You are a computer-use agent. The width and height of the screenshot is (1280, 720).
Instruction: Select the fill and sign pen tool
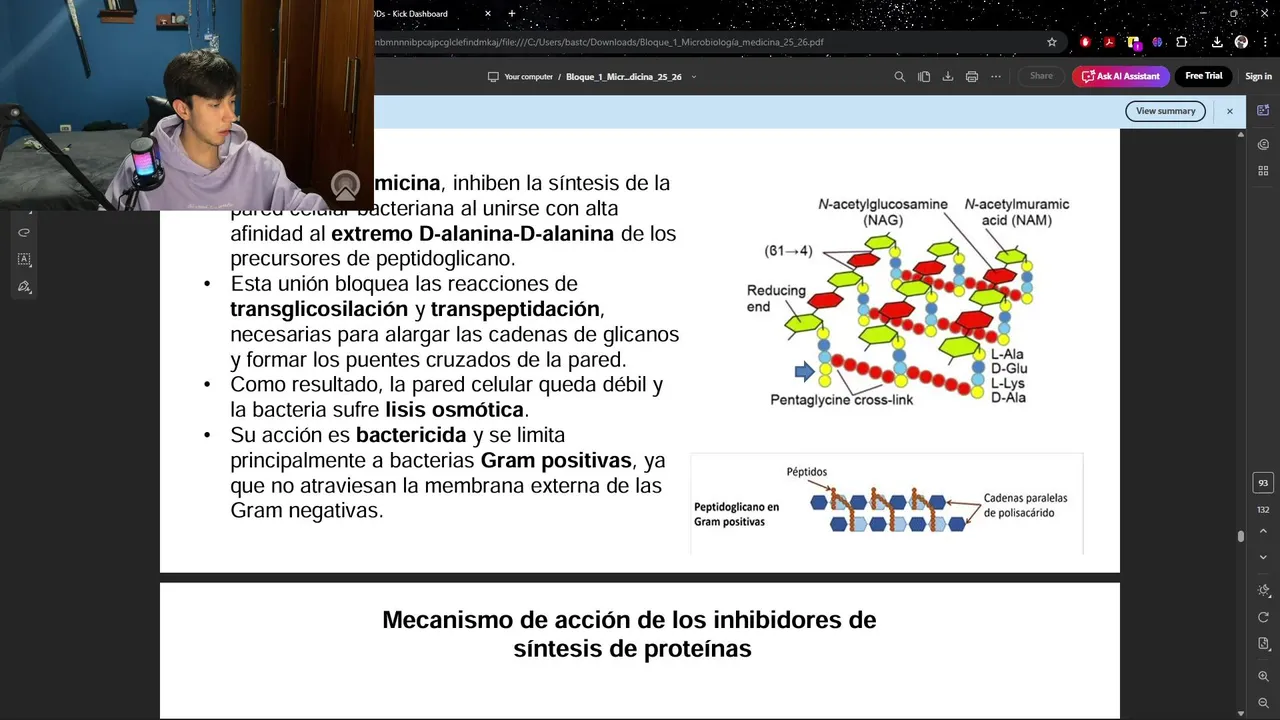click(x=24, y=287)
